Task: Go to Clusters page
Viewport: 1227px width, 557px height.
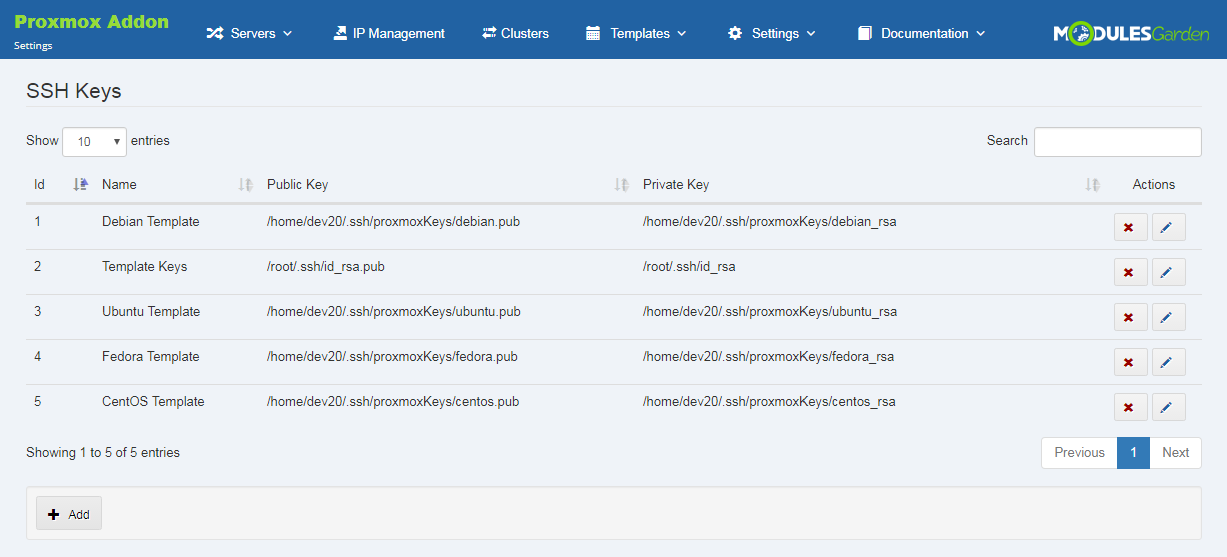Action: (x=515, y=33)
